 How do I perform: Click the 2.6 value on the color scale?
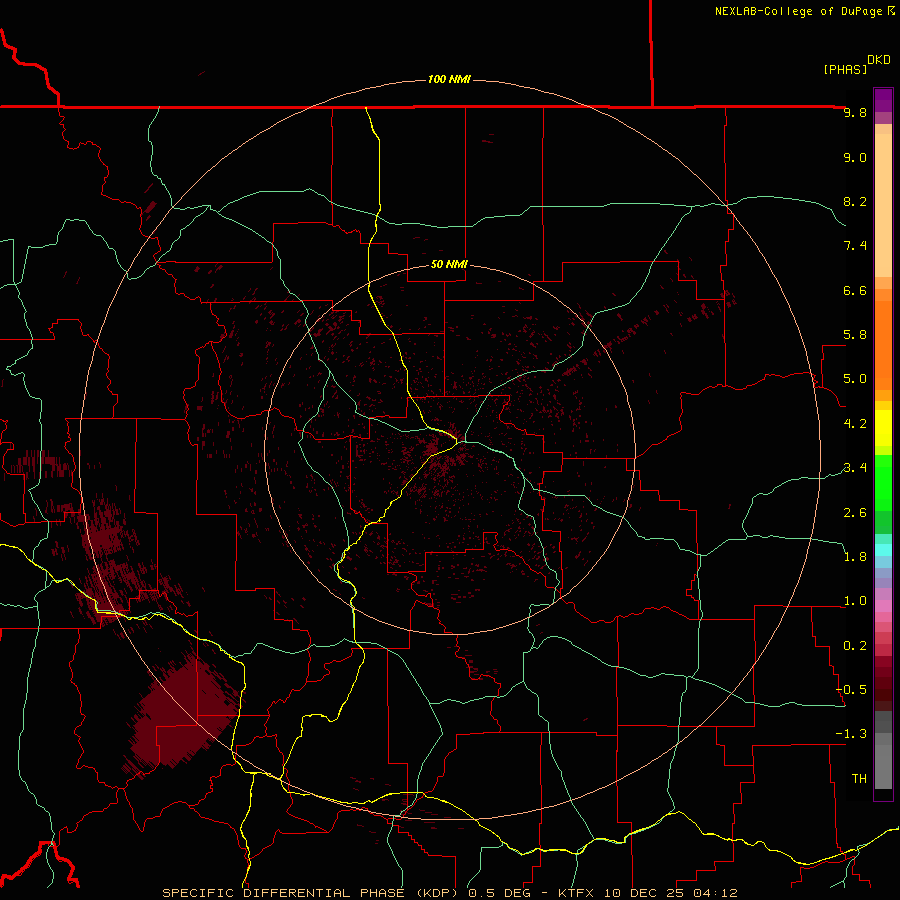click(x=855, y=513)
